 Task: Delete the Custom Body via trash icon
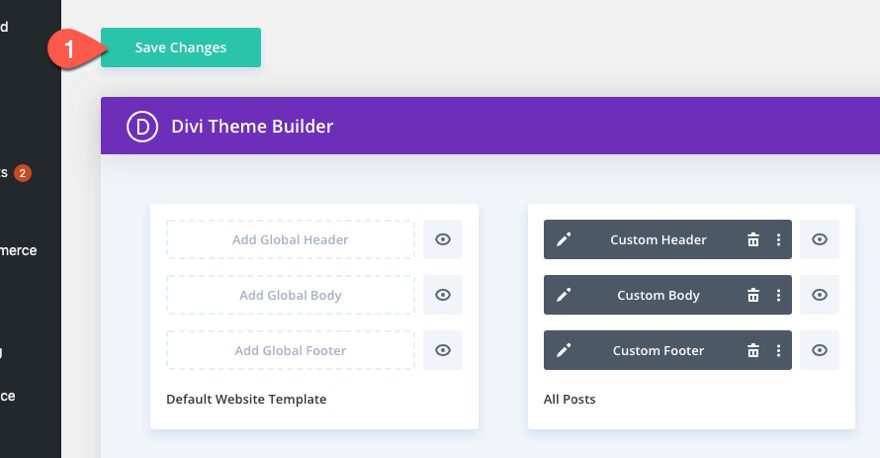pyautogui.click(x=753, y=295)
